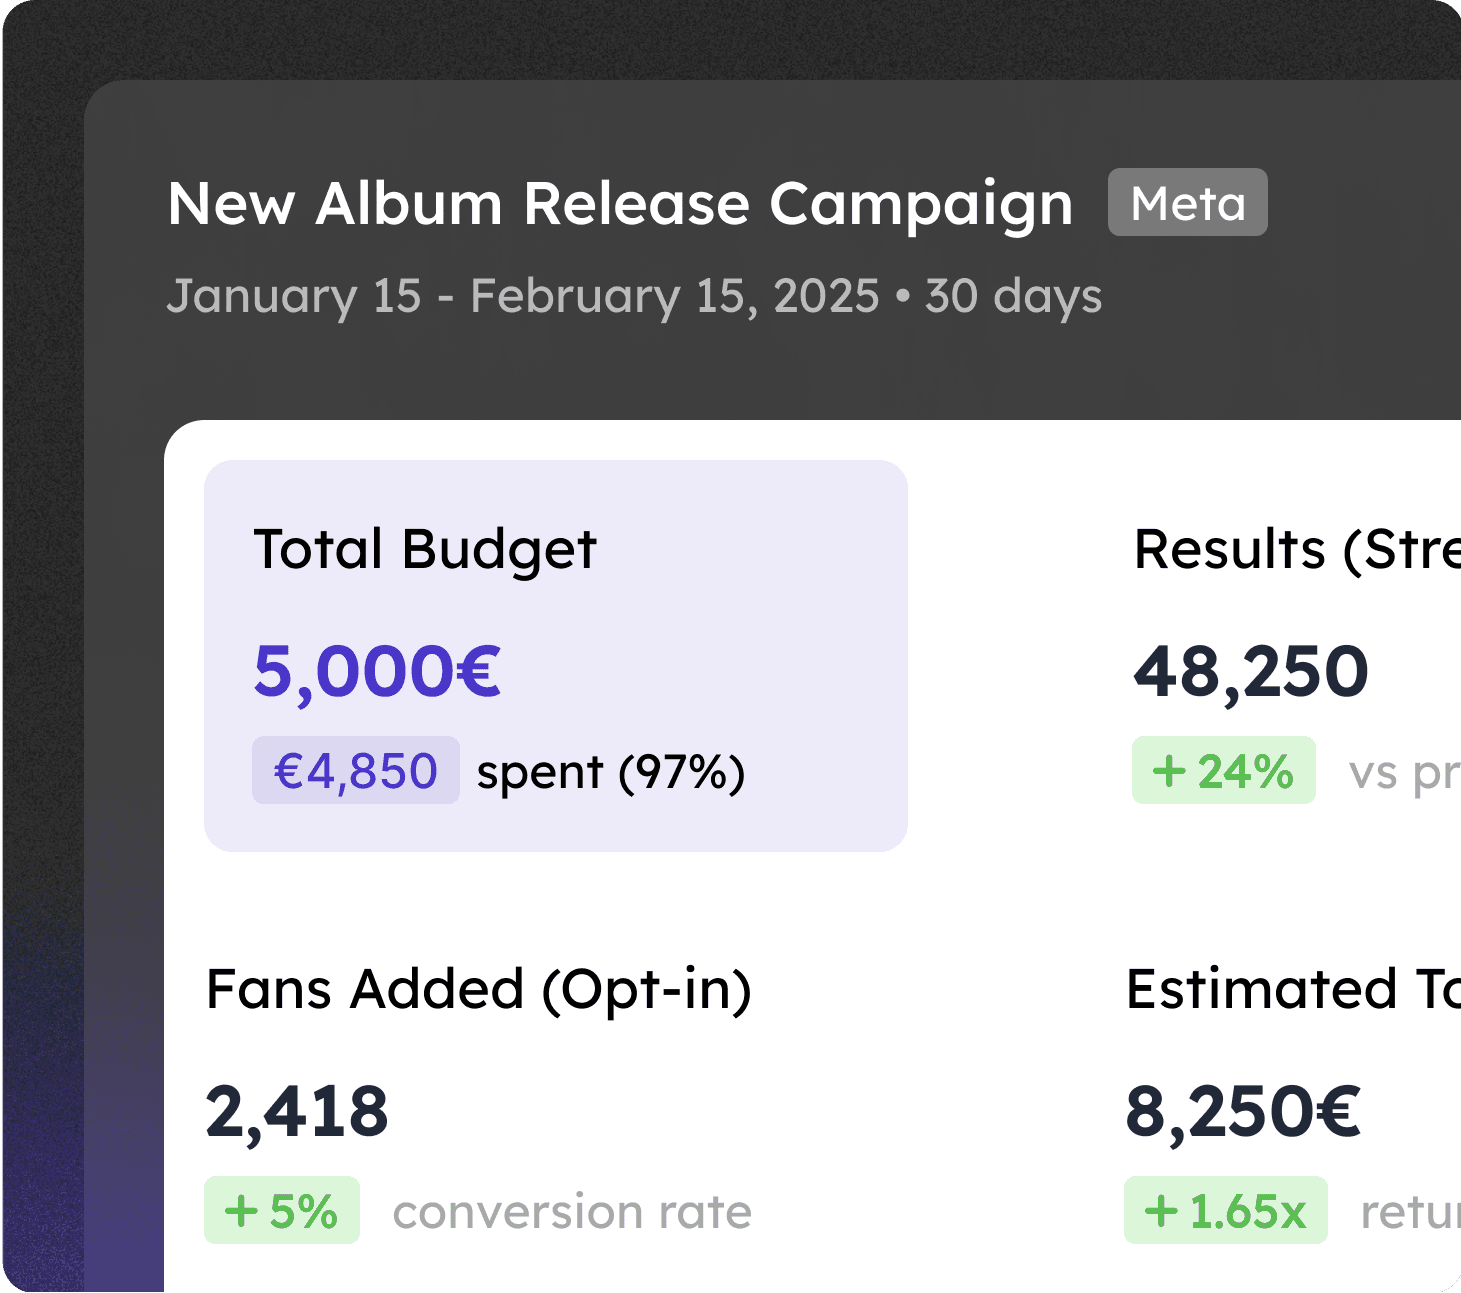Select the 2,418 fans added value
Image resolution: width=1461 pixels, height=1293 pixels.
[x=297, y=1111]
